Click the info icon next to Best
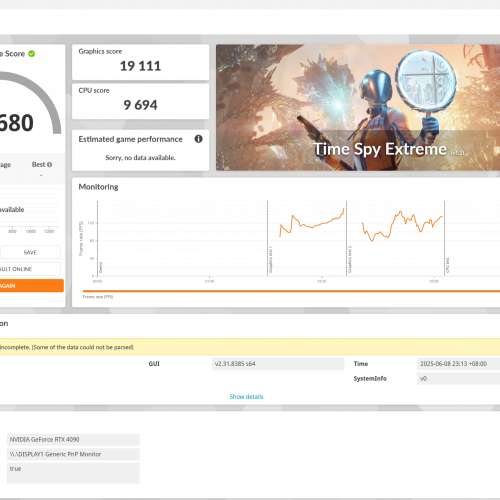This screenshot has height=500, width=500. click(x=49, y=164)
